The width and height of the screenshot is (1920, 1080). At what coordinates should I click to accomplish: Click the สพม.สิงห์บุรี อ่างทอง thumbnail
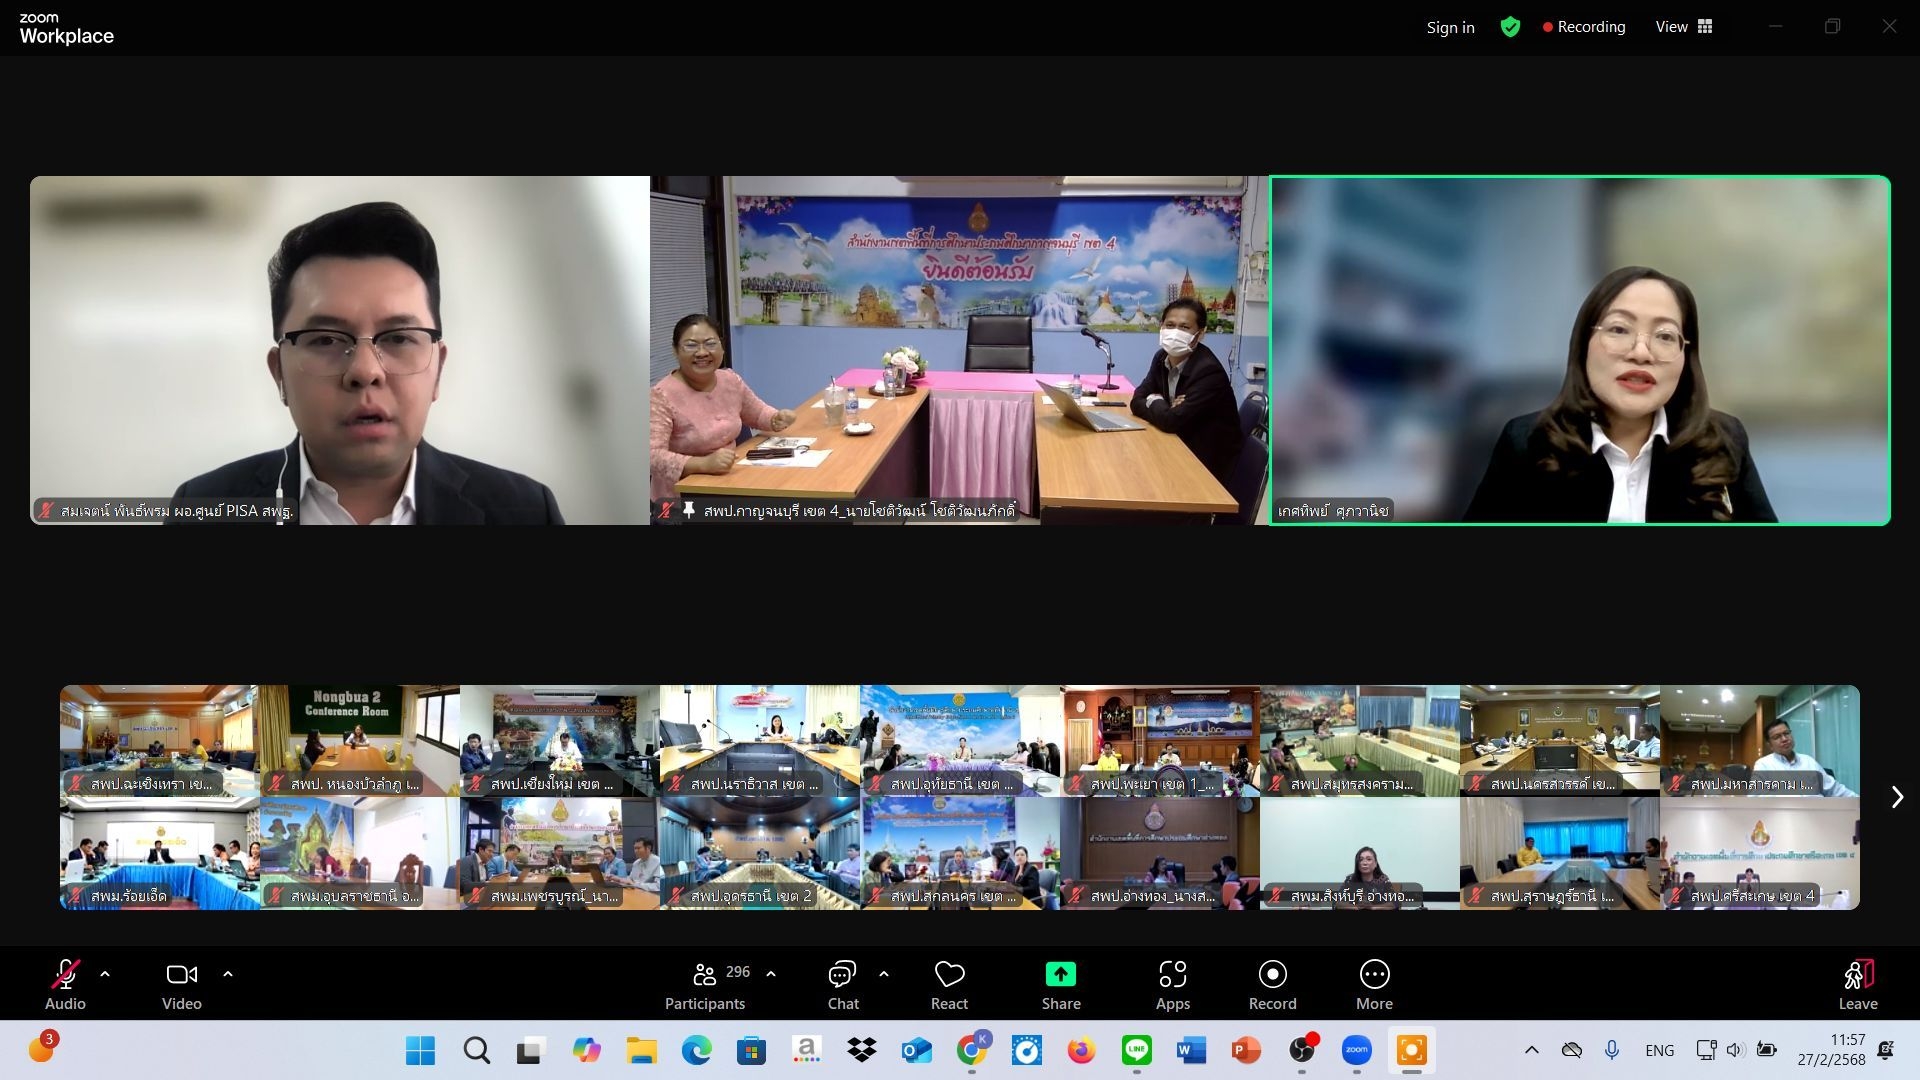[1360, 853]
